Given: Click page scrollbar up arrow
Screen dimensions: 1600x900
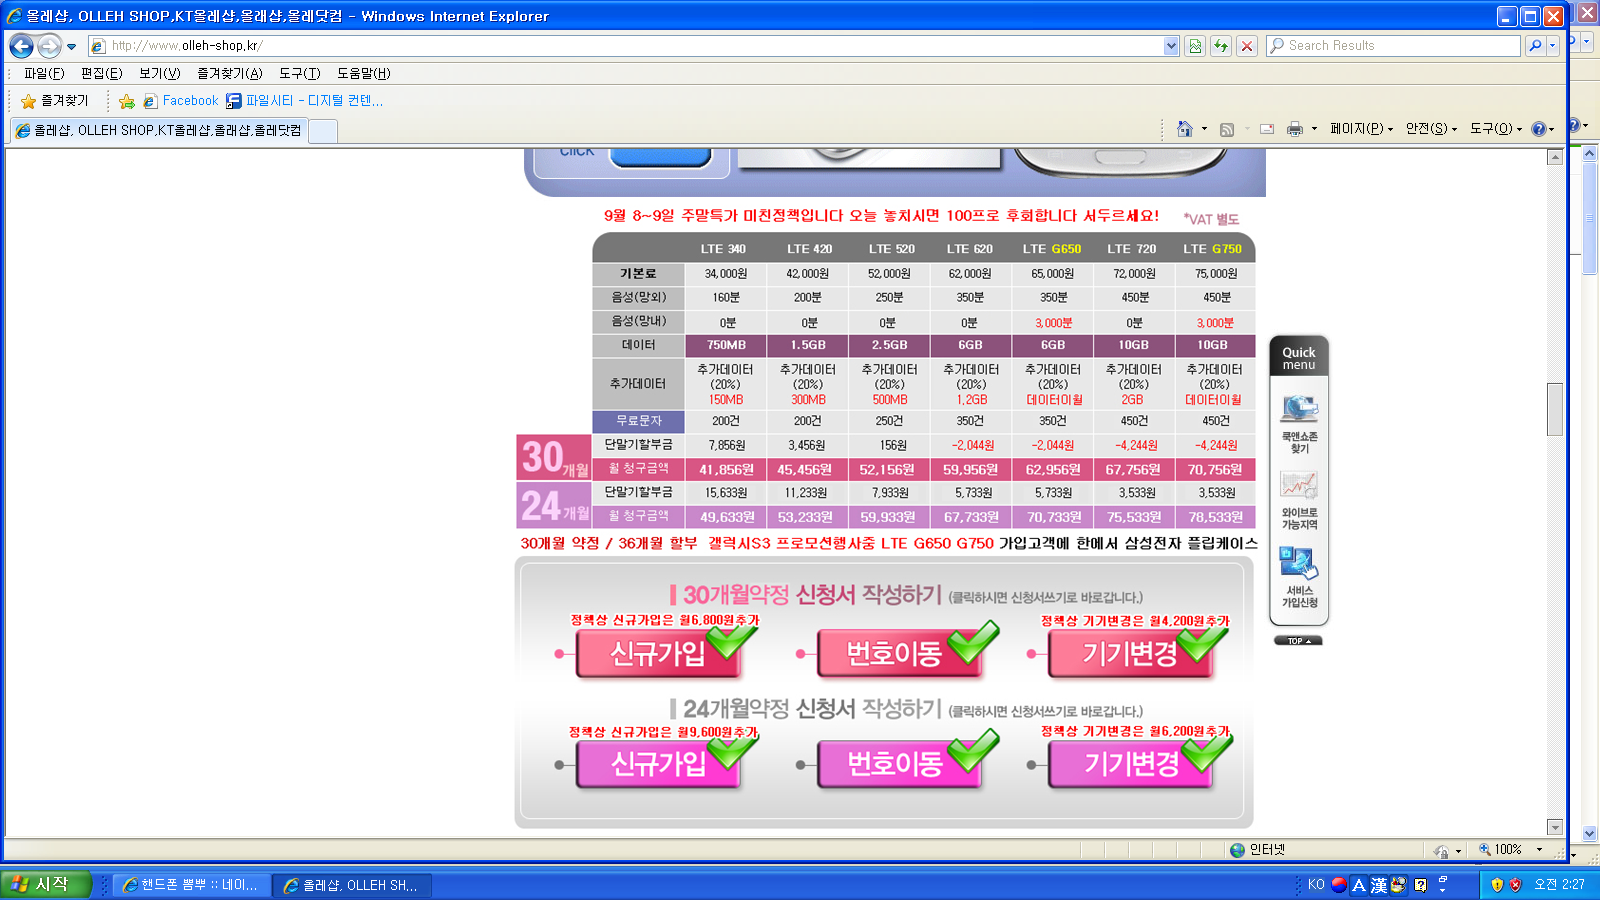Looking at the screenshot, I should pos(1555,157).
